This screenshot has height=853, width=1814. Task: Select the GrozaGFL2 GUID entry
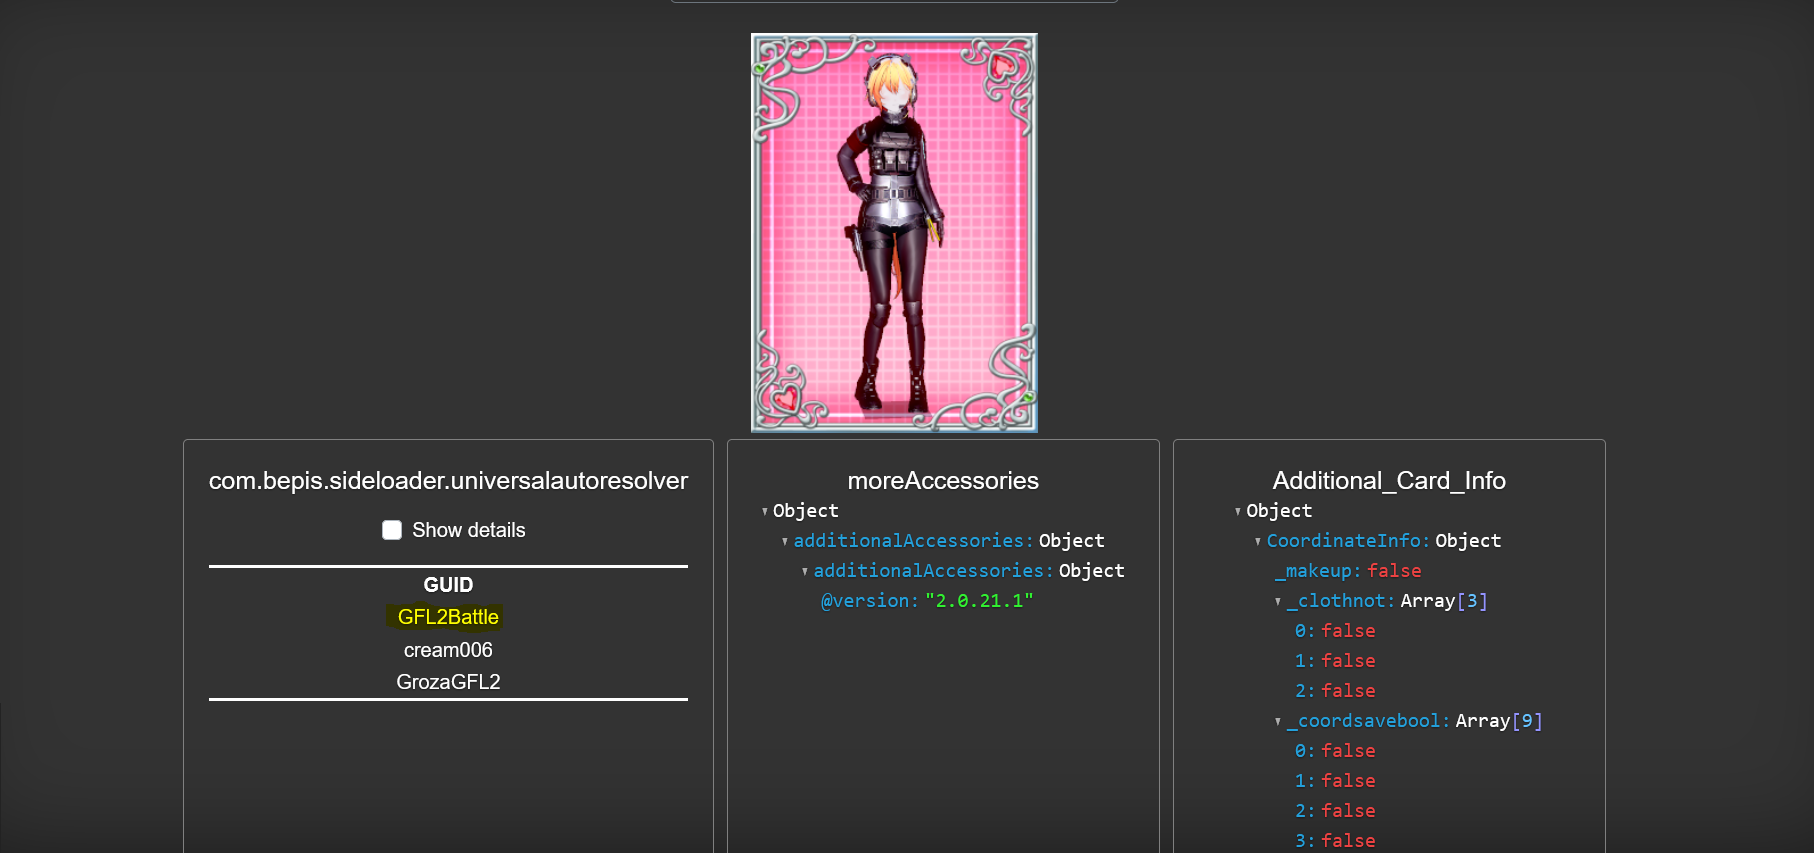pyautogui.click(x=447, y=682)
